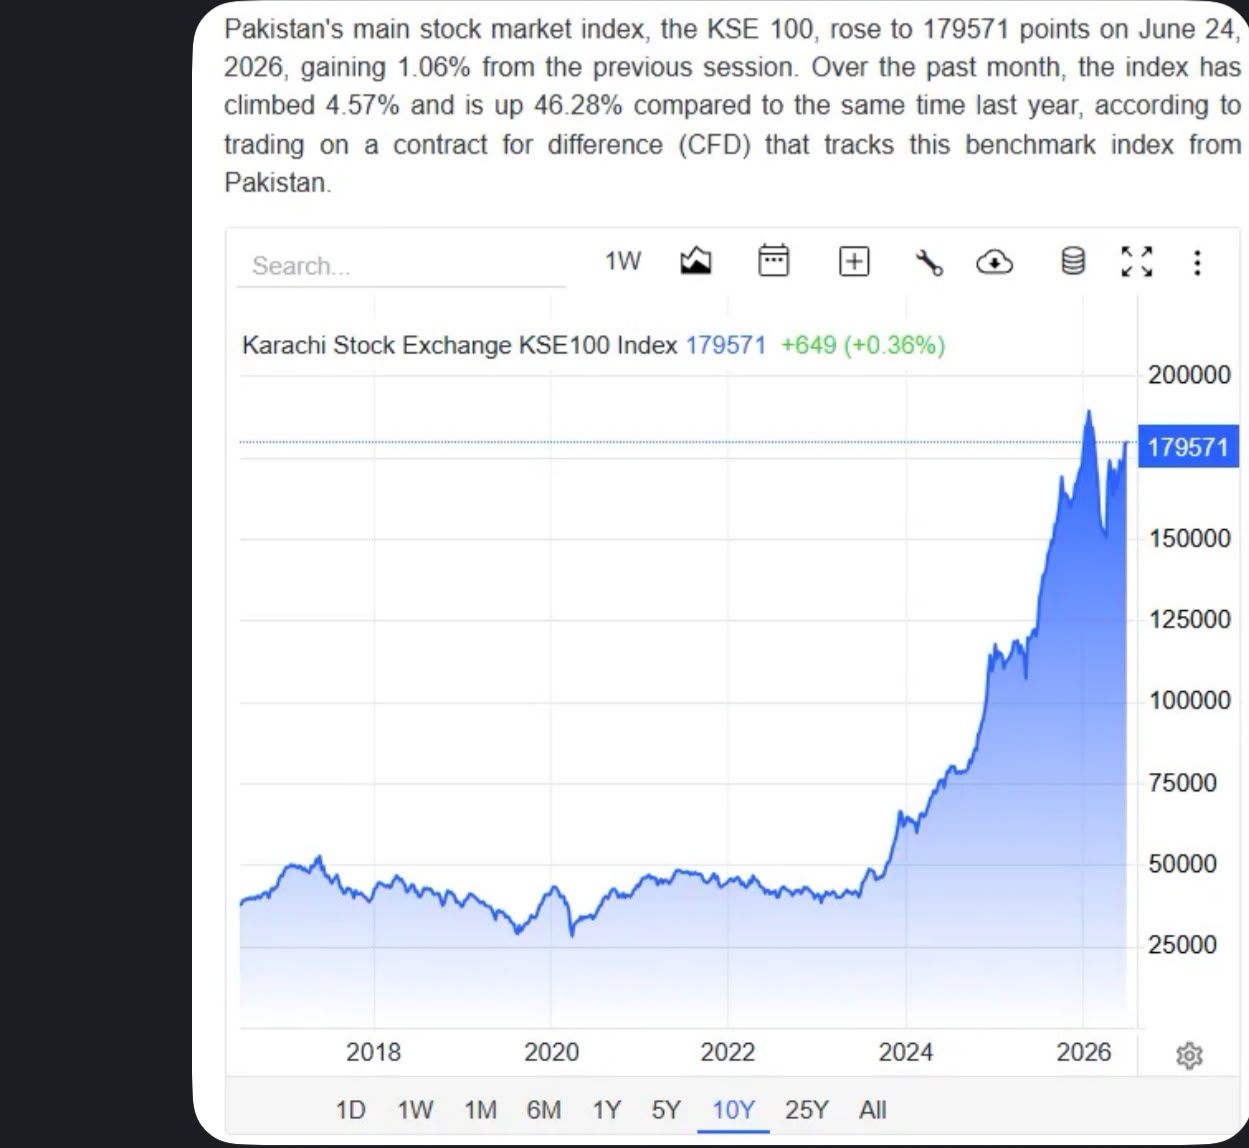The height and width of the screenshot is (1148, 1249).
Task: Open the 1W interval selector in chart toolbar
Action: click(x=622, y=262)
